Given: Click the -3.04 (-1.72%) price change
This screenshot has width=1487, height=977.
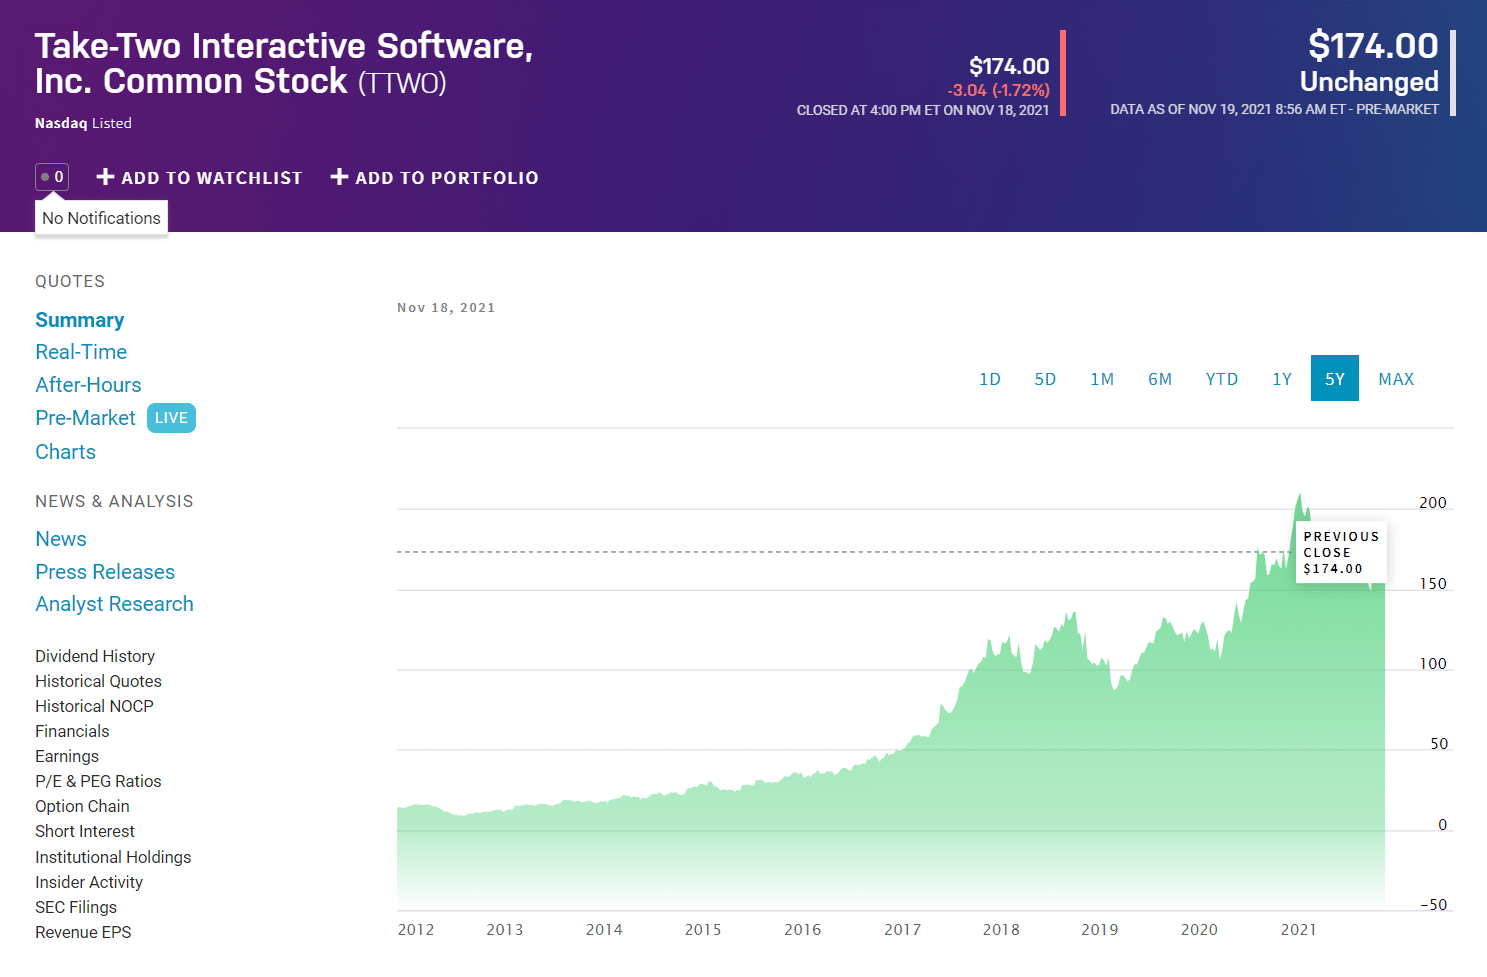Looking at the screenshot, I should pyautogui.click(x=998, y=90).
